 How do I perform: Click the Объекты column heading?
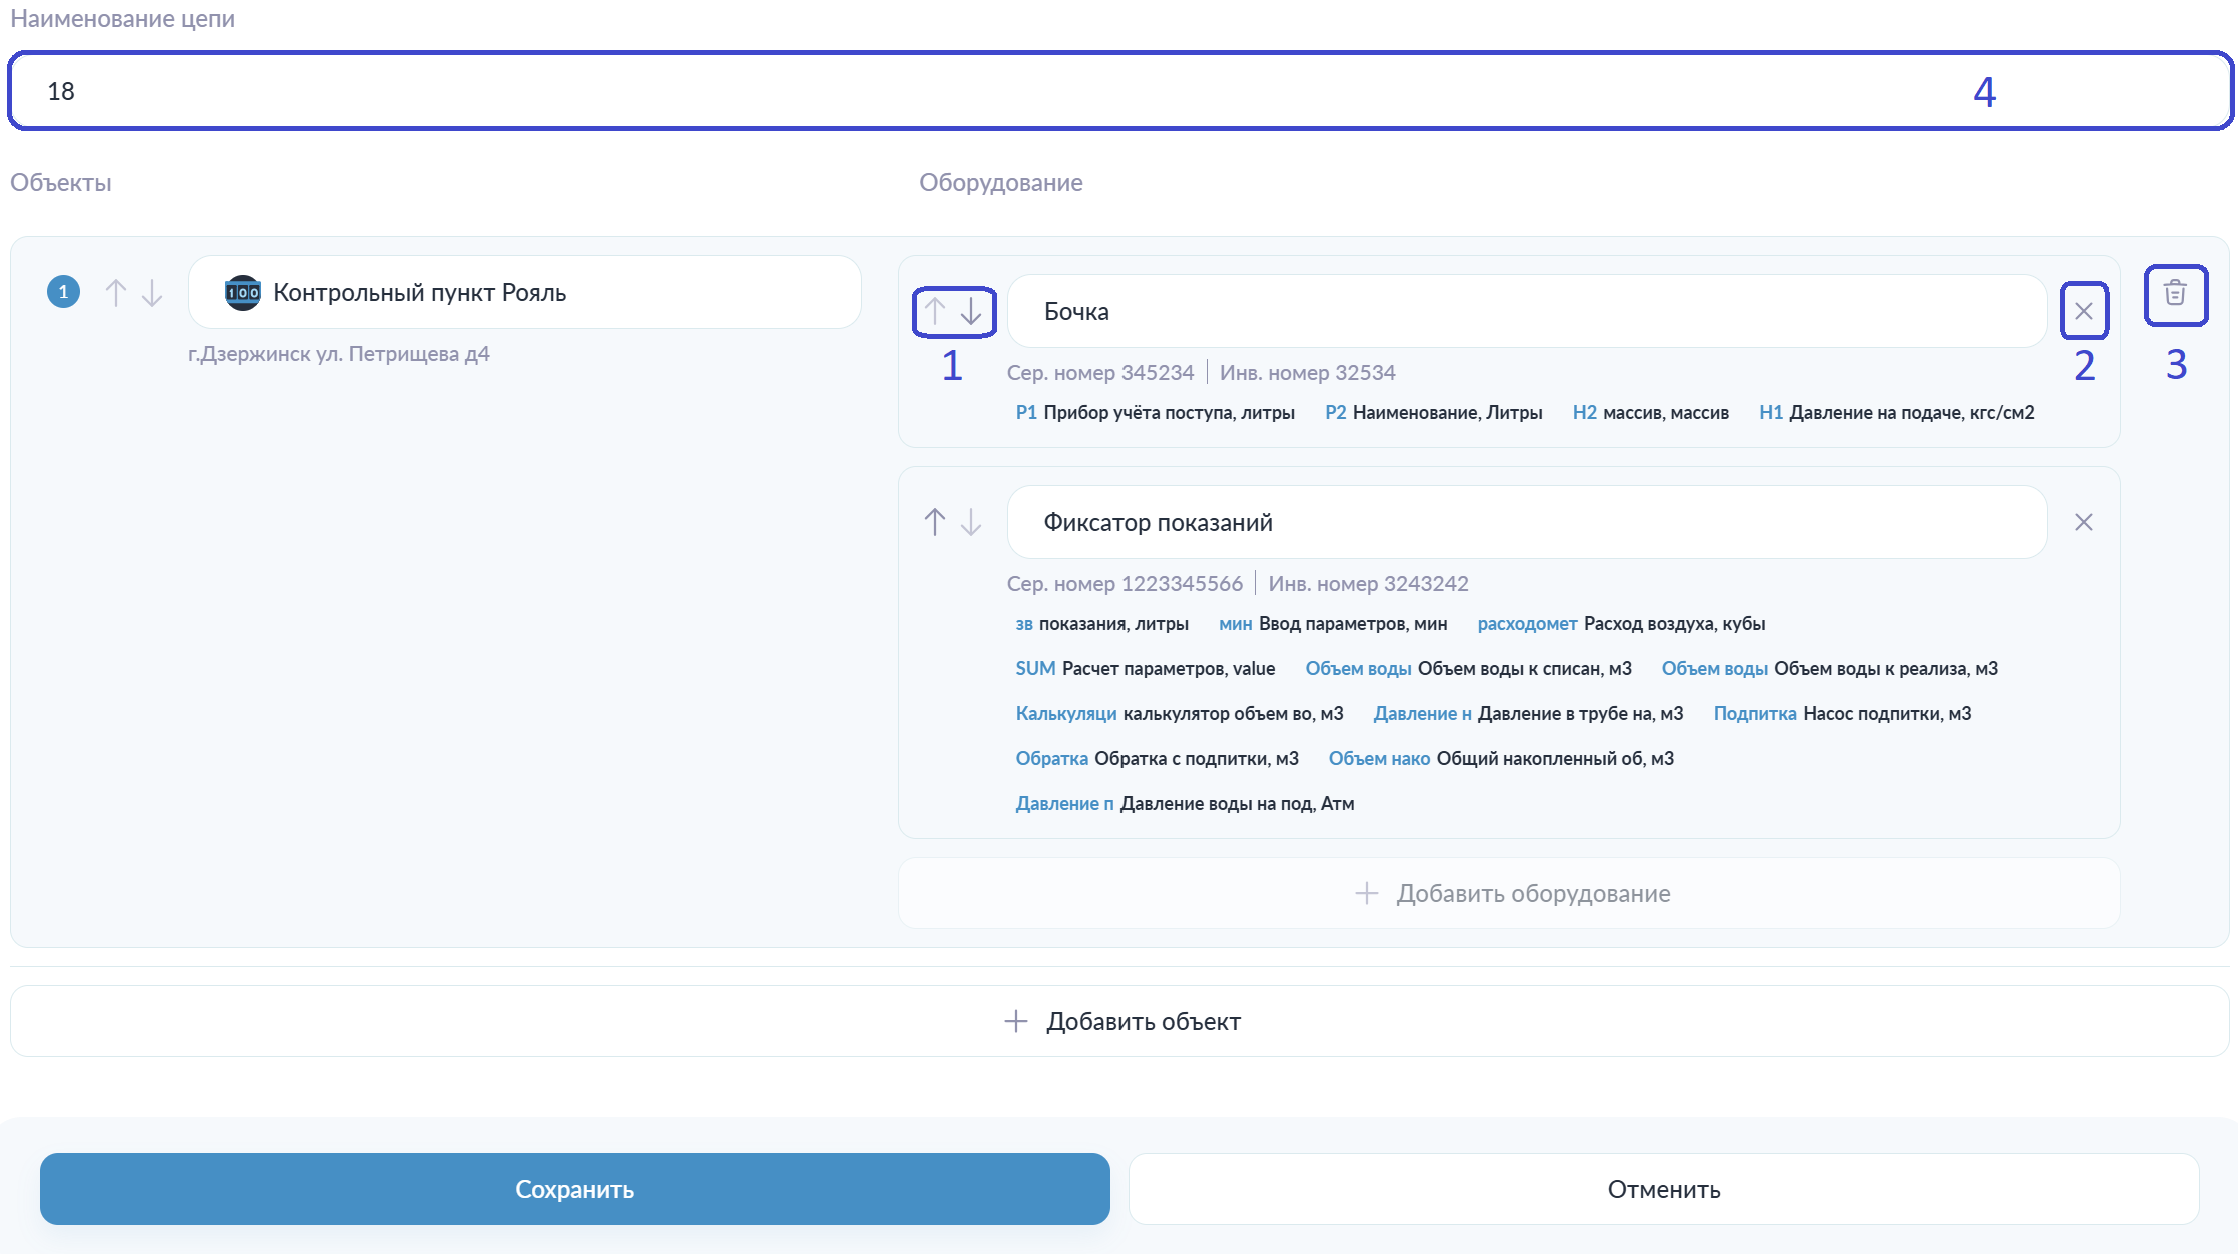[x=61, y=183]
